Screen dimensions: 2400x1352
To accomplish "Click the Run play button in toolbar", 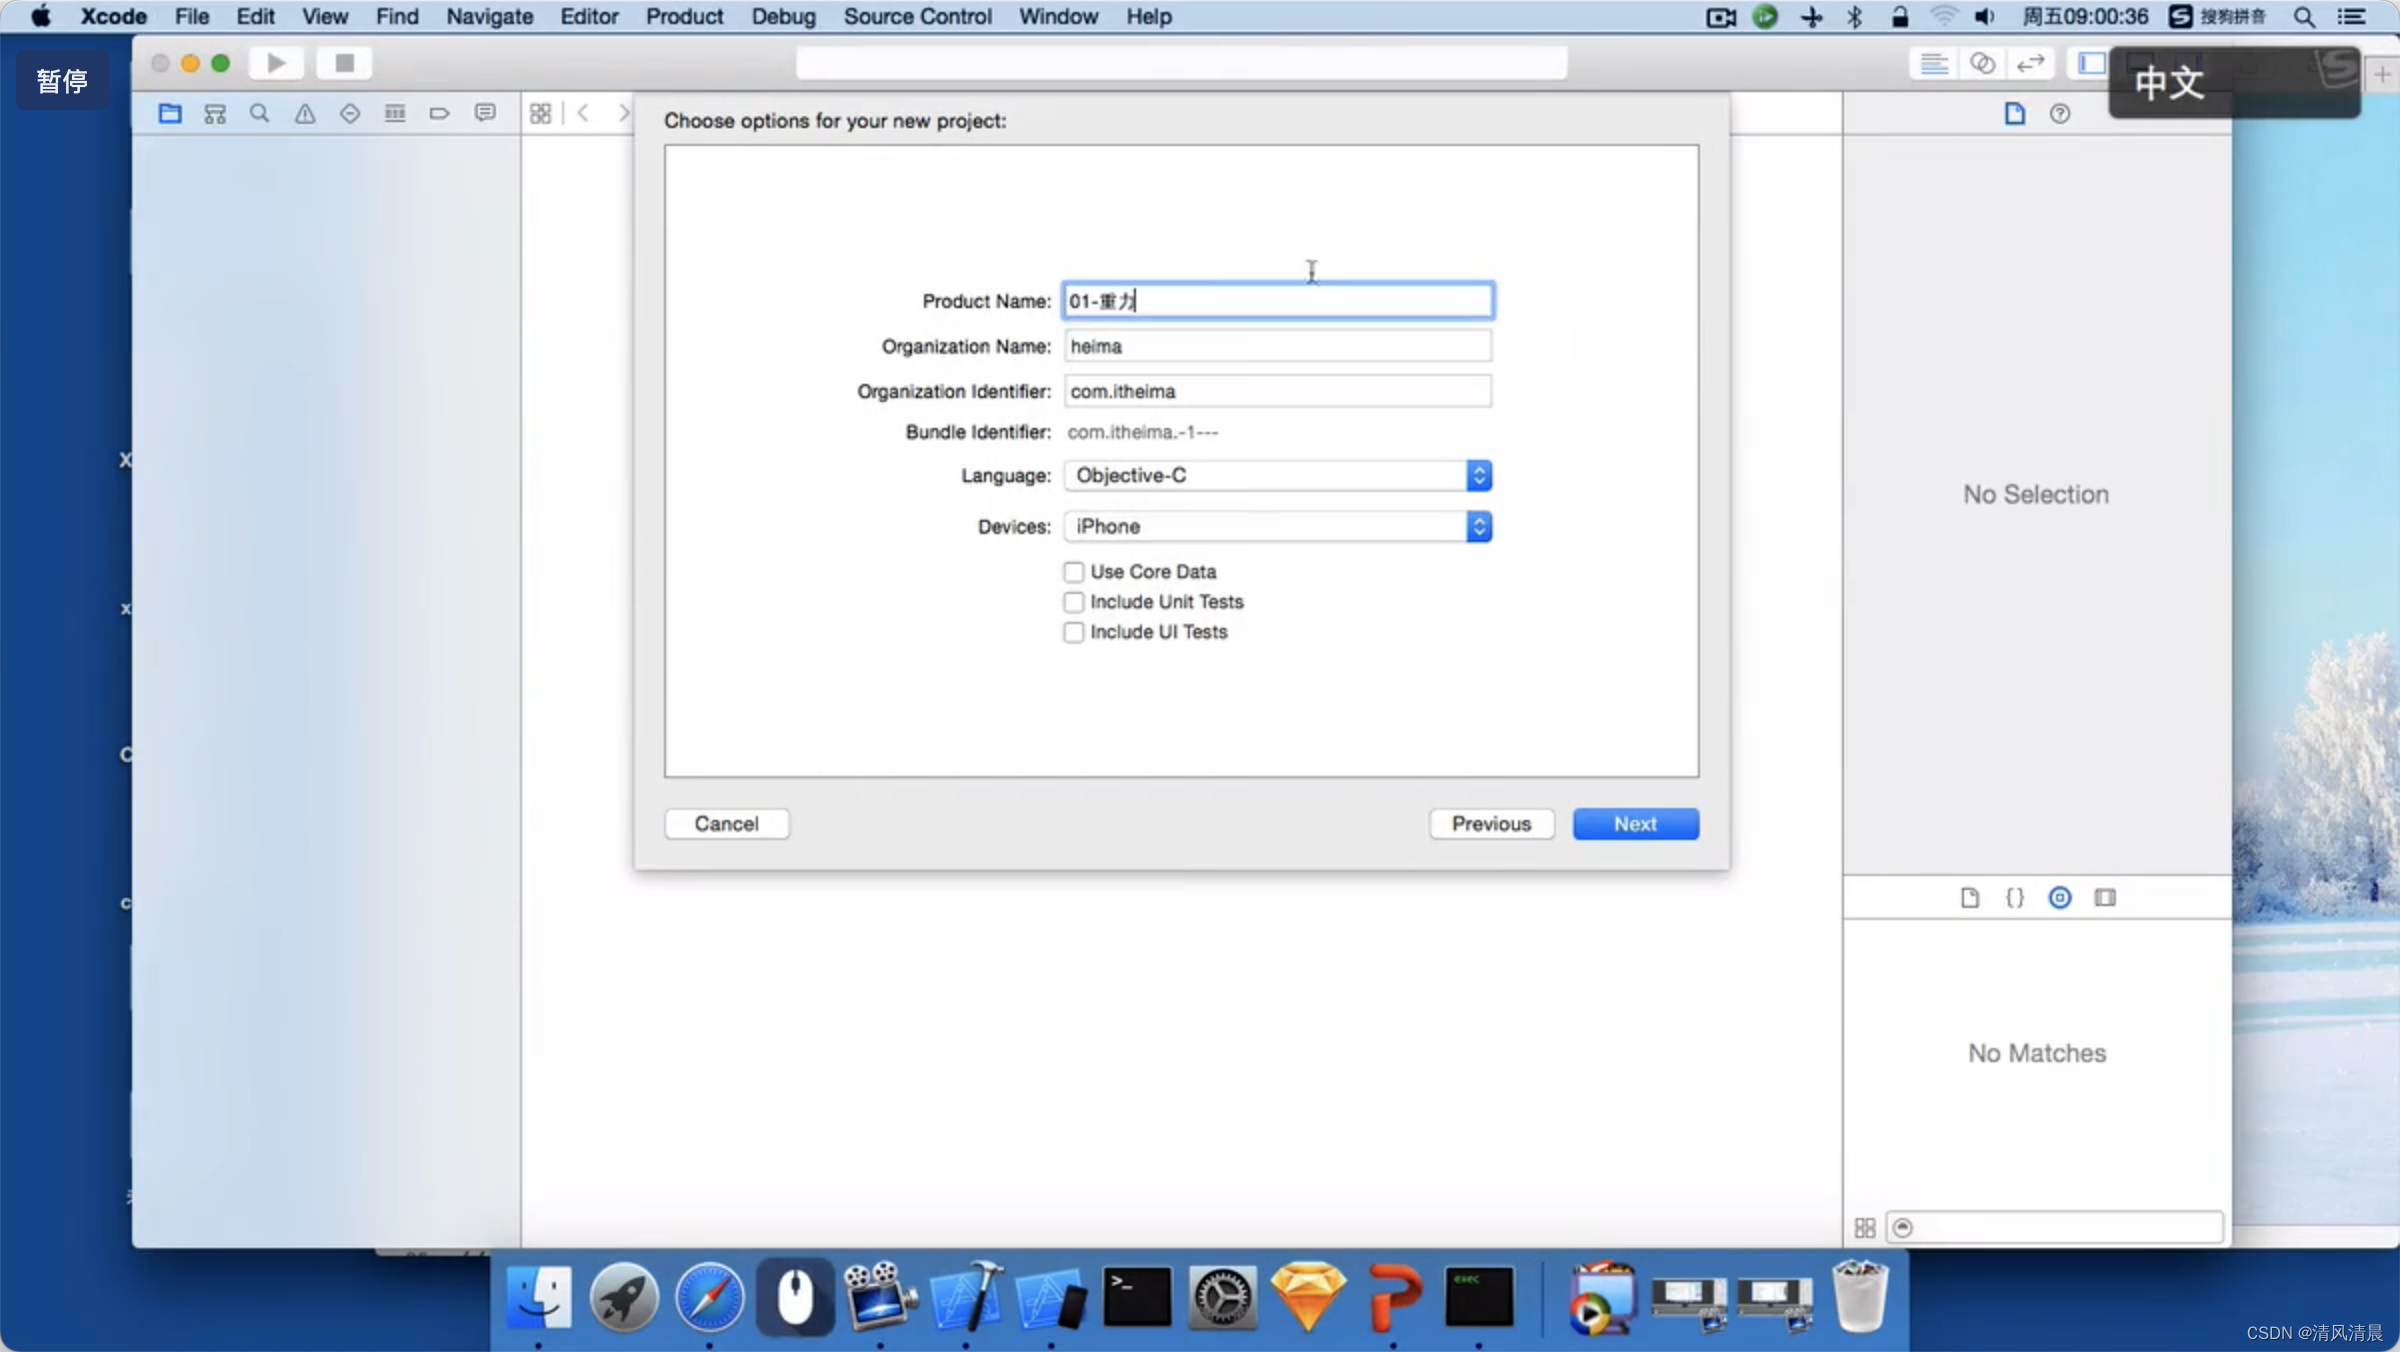I will pos(276,63).
